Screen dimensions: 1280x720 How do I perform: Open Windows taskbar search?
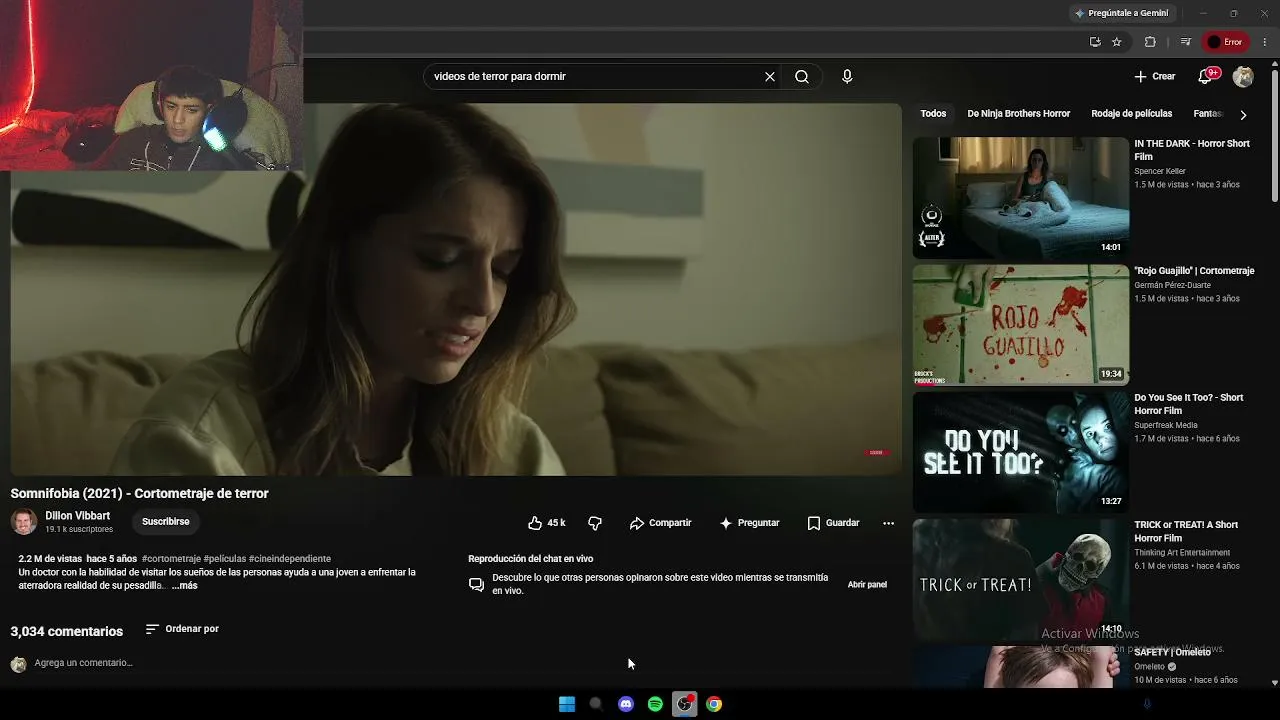[x=596, y=704]
